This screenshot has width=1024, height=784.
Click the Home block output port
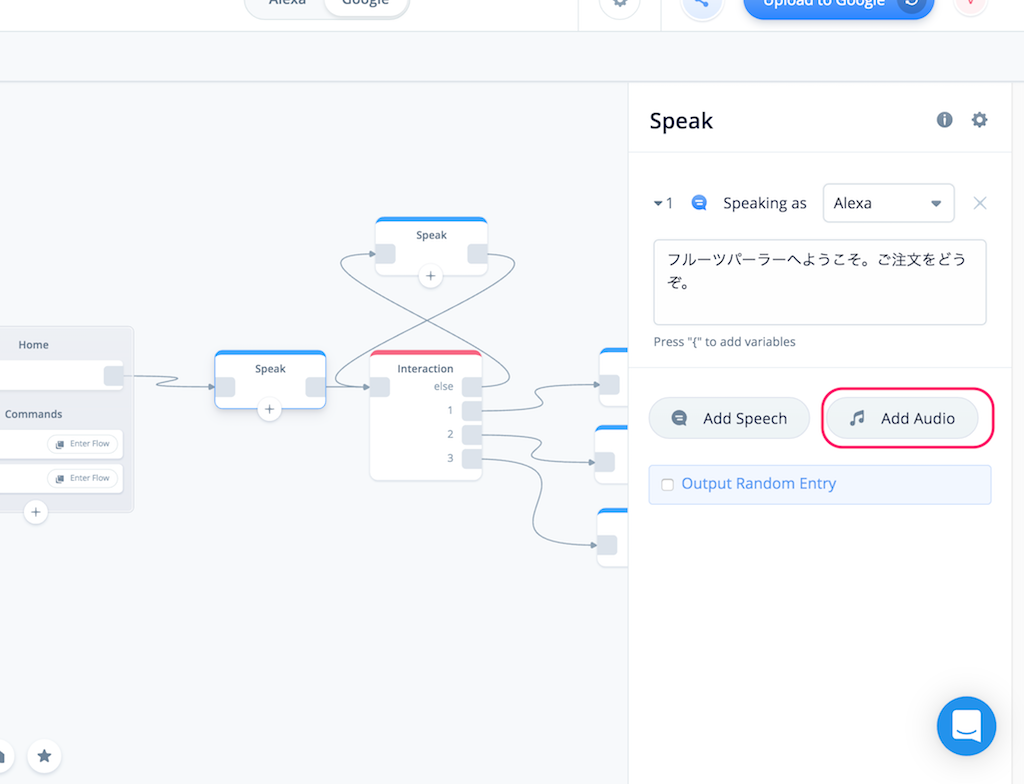[x=114, y=376]
